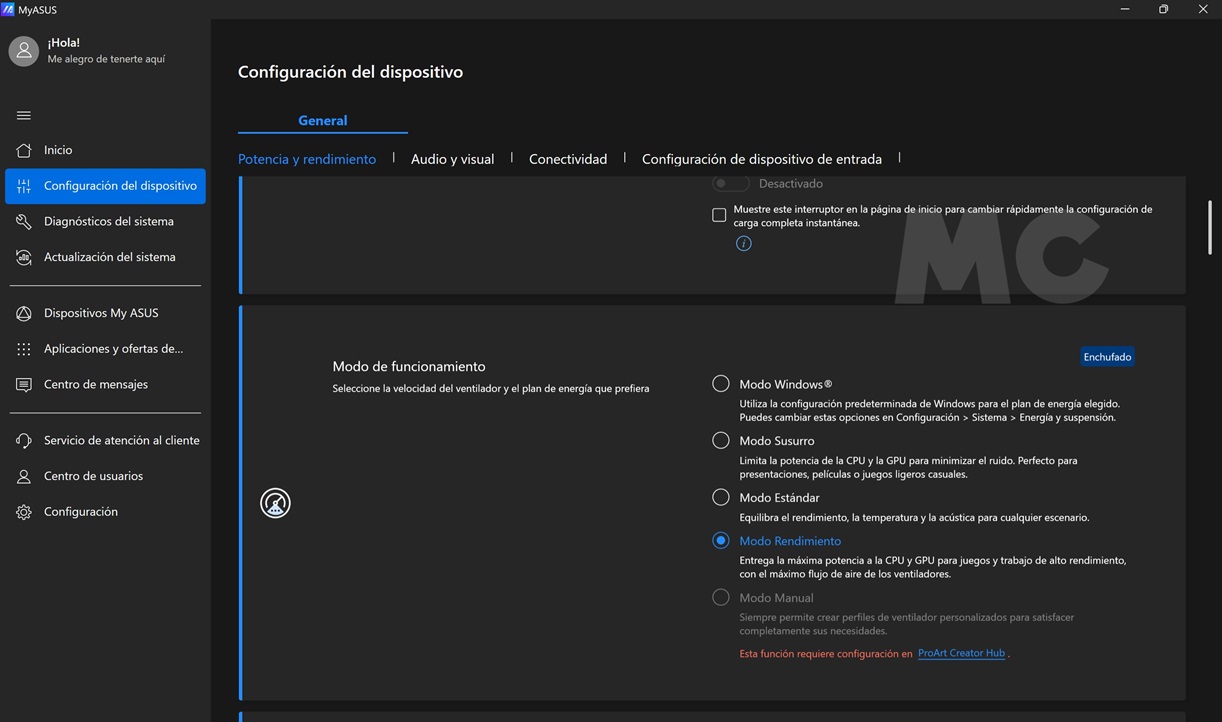Open Configuración gear icon in sidebar
1222x722 pixels.
pos(24,512)
